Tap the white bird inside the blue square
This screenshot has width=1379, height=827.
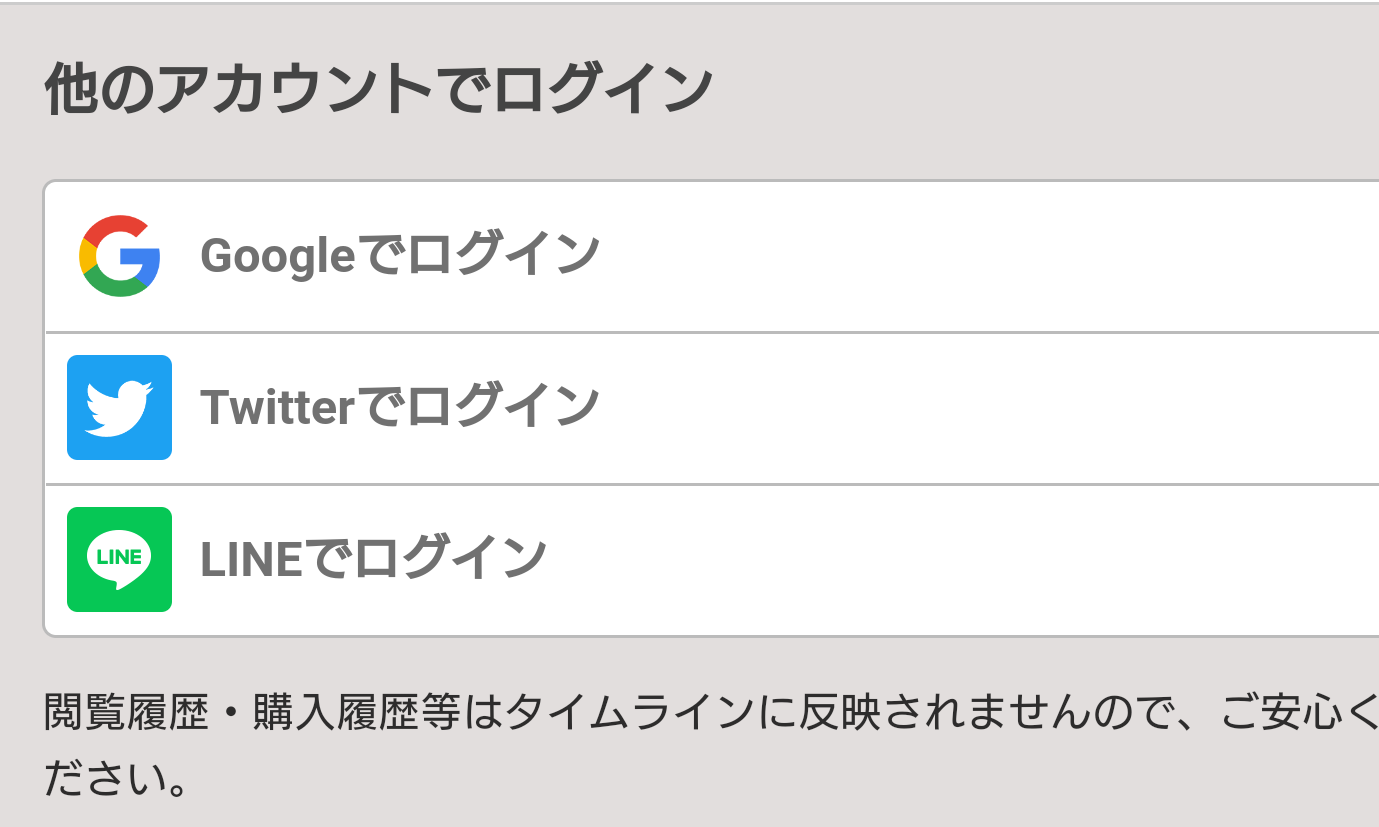[119, 408]
